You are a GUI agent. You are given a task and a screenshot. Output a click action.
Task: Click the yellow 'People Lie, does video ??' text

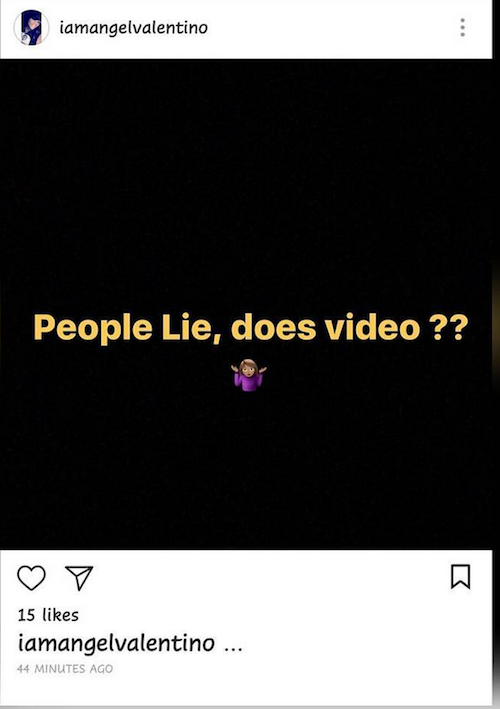(250, 328)
